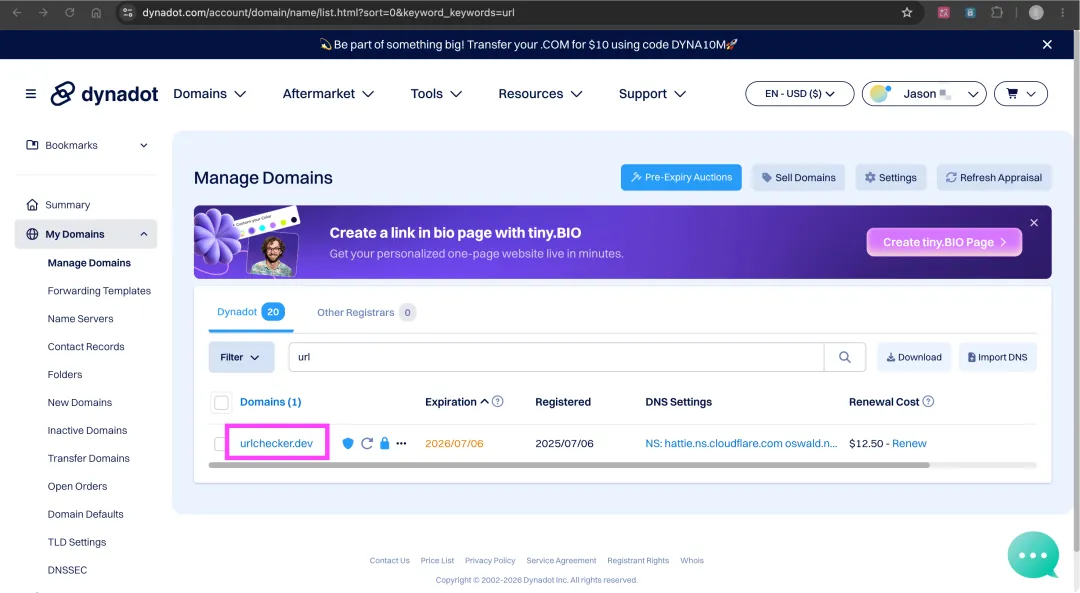Click the Download button
Image resolution: width=1080 pixels, height=593 pixels.
click(x=914, y=357)
